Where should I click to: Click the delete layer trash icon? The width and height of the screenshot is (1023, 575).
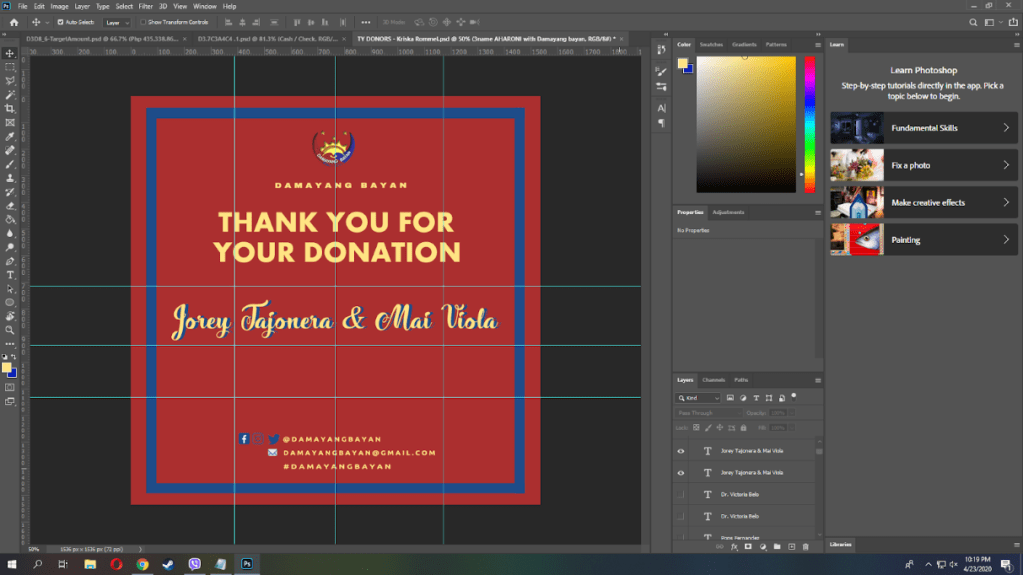[x=805, y=547]
